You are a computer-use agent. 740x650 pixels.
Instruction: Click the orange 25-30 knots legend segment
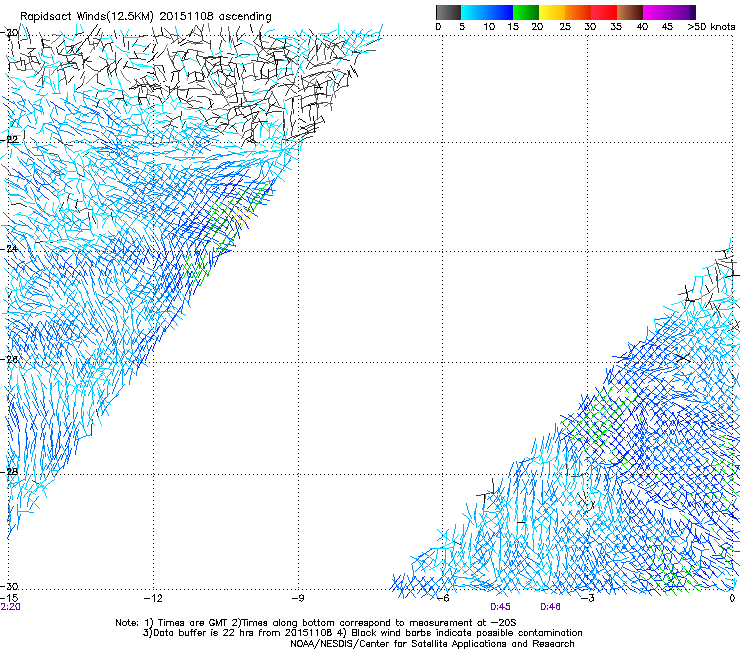coord(578,12)
